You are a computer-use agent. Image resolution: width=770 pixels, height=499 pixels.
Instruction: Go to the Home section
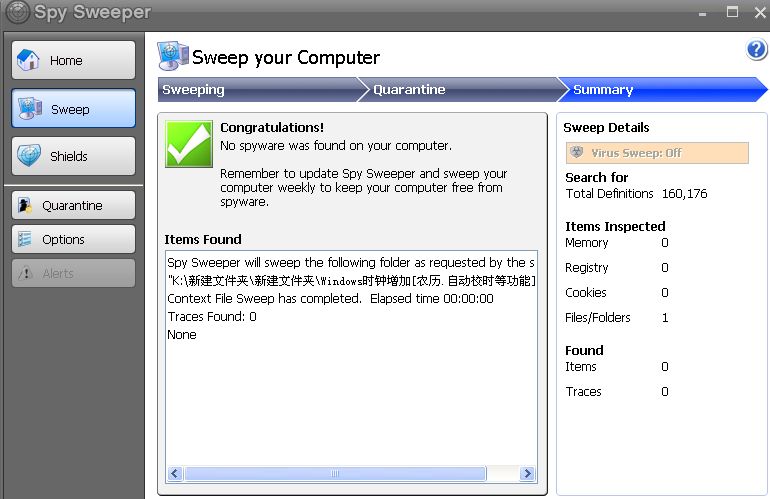coord(73,60)
